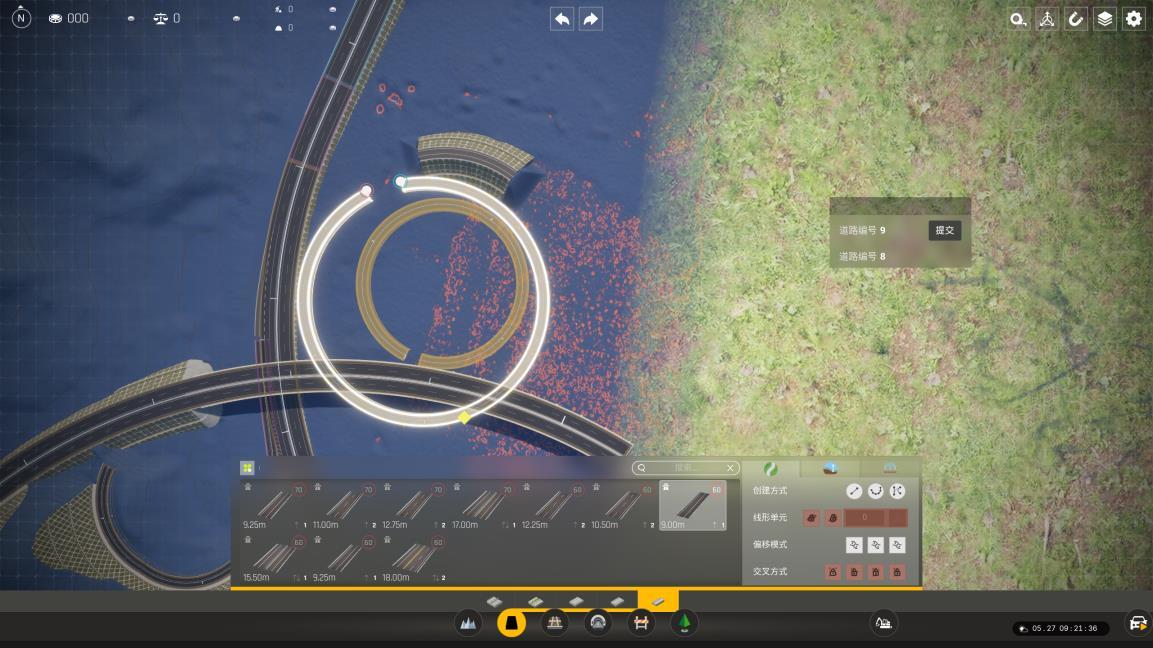Select the road barrier tool
The width and height of the screenshot is (1153, 648).
[x=641, y=624]
